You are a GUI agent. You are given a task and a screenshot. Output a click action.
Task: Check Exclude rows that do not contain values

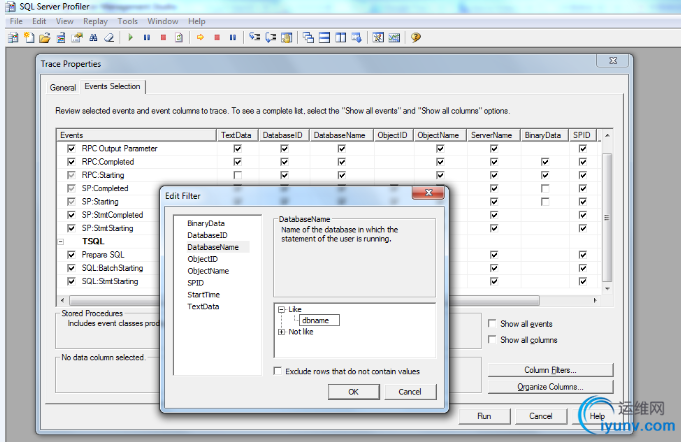coord(278,371)
